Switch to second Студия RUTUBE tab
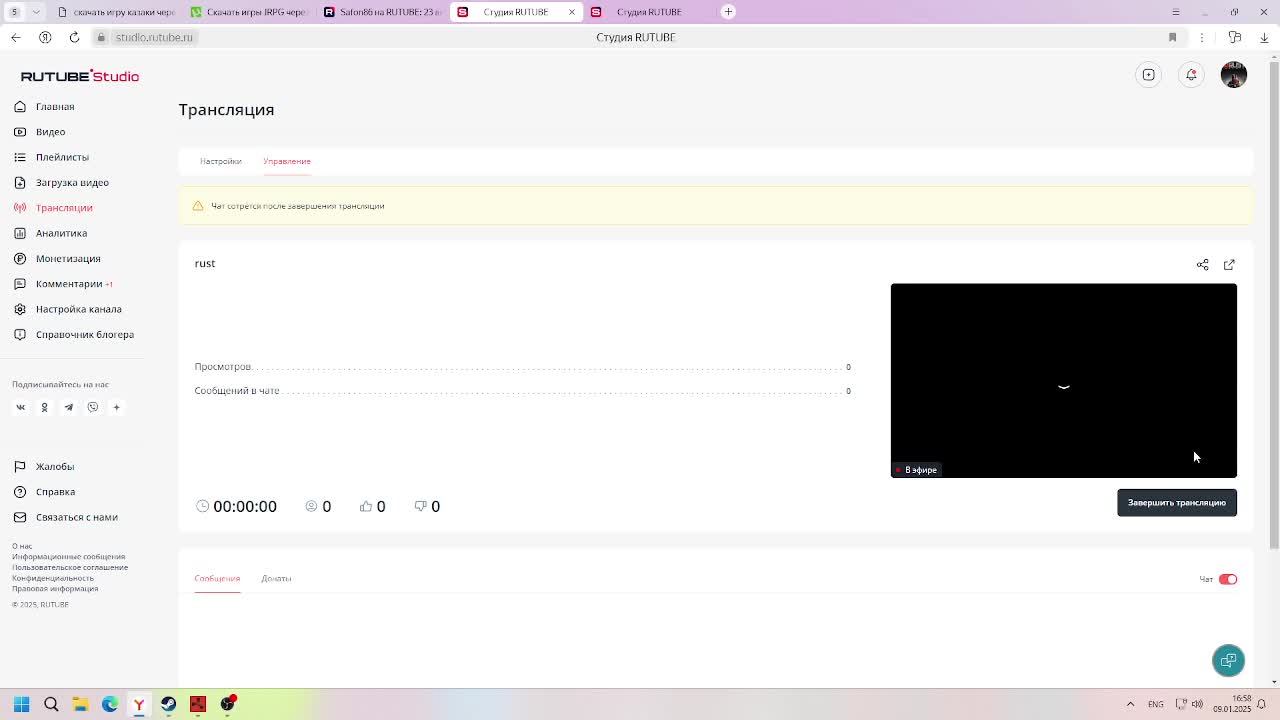Viewport: 1280px width, 720px height. 648,12
